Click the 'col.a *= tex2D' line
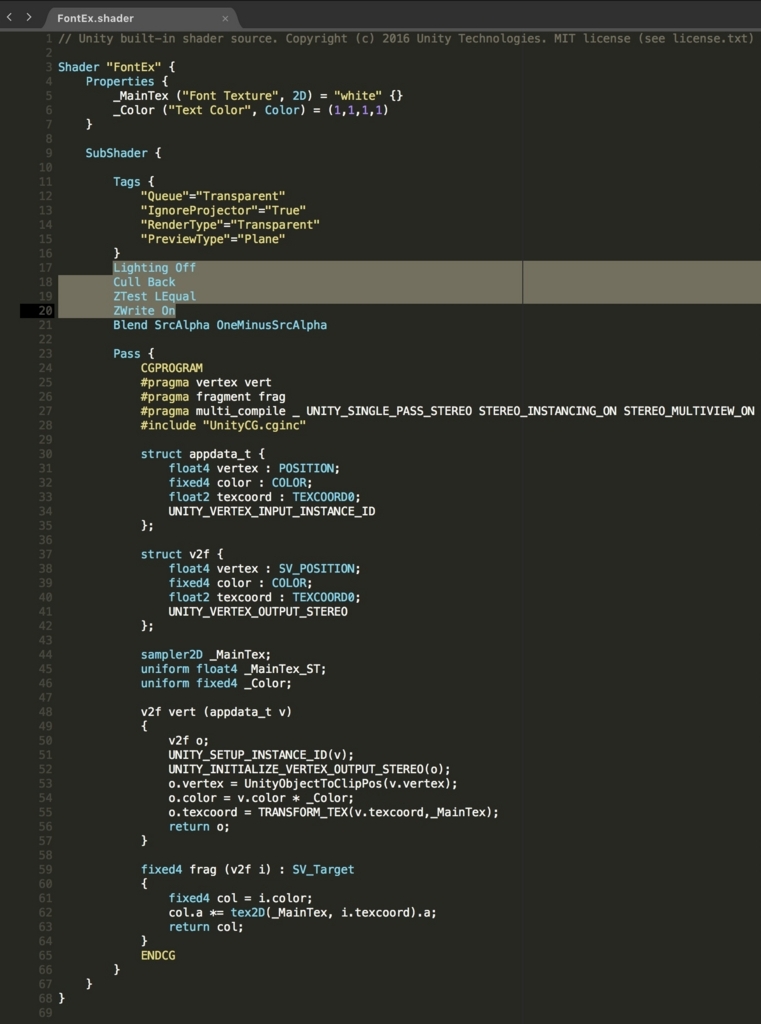The height and width of the screenshot is (1024, 761). point(302,913)
